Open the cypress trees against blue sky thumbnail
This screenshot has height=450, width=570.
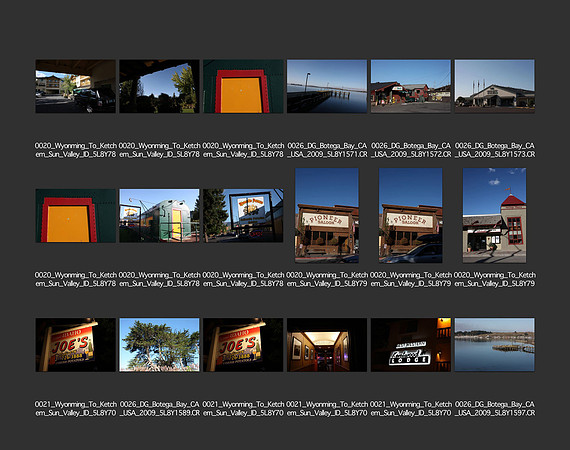click(x=159, y=345)
